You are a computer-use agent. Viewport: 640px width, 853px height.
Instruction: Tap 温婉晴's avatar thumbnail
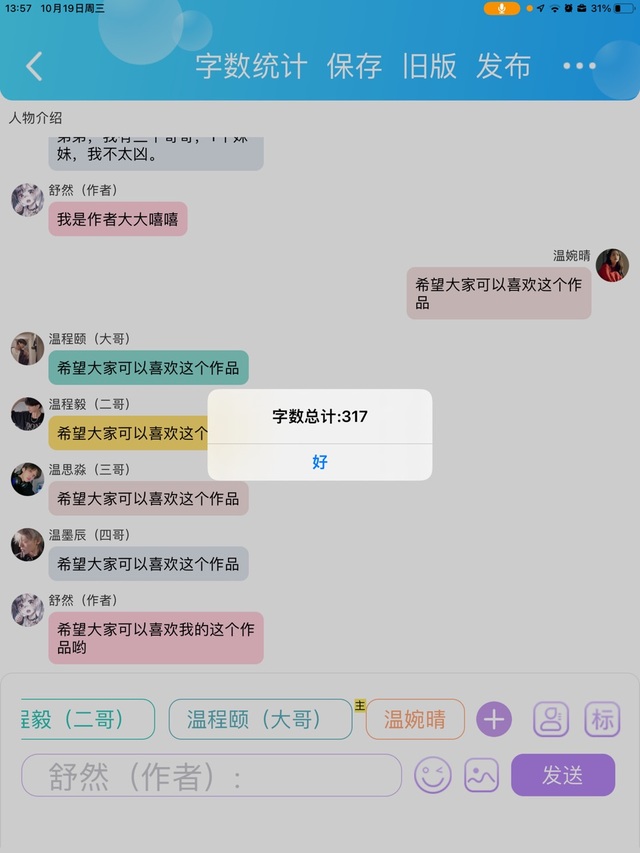click(612, 265)
